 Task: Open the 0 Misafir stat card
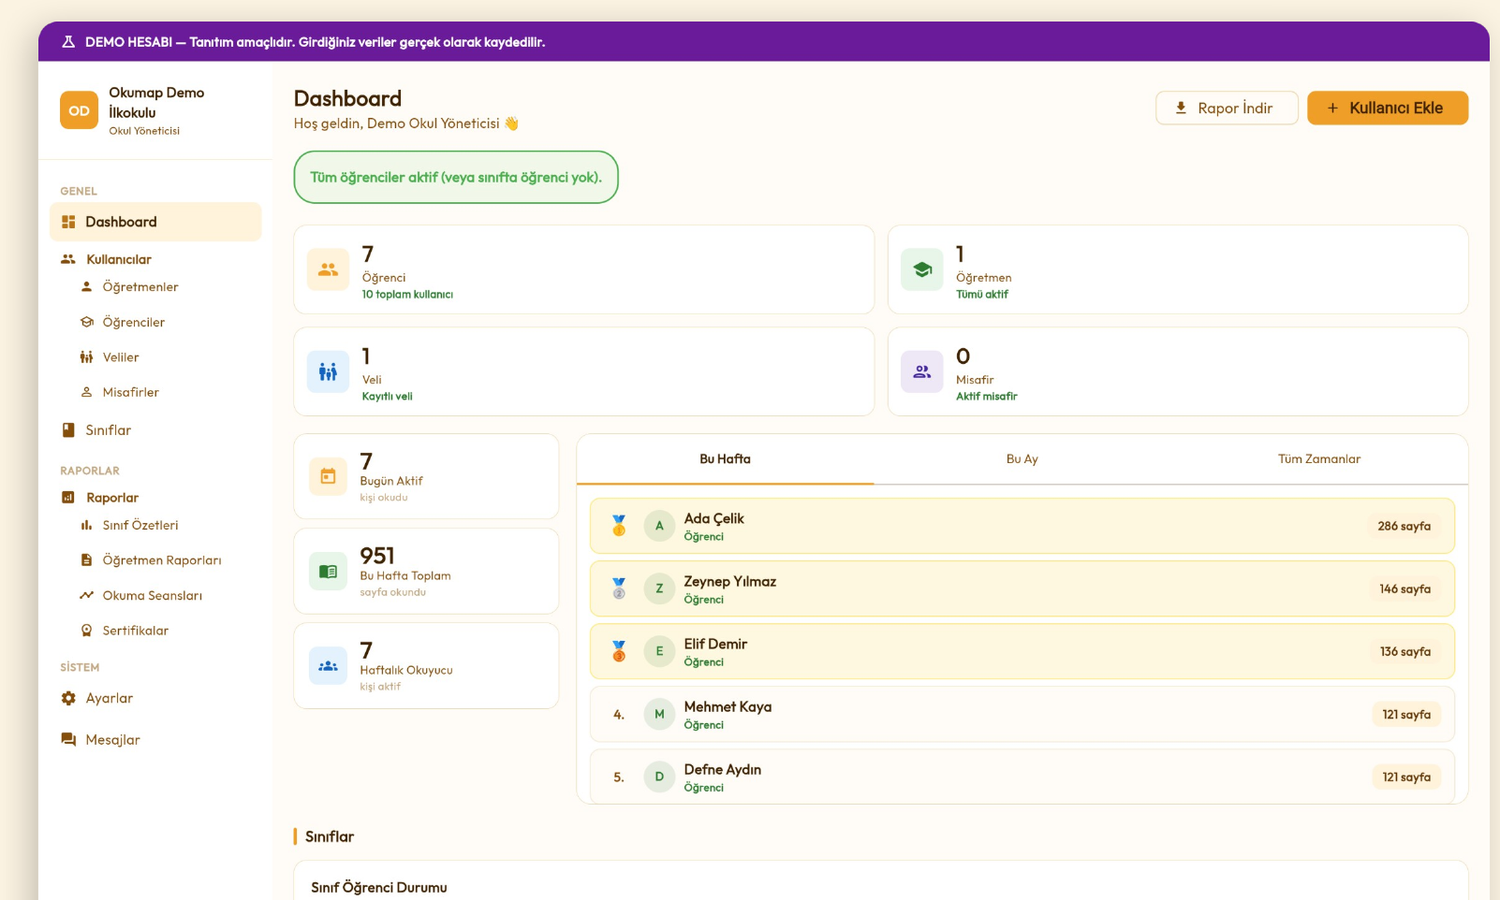pyautogui.click(x=1178, y=371)
